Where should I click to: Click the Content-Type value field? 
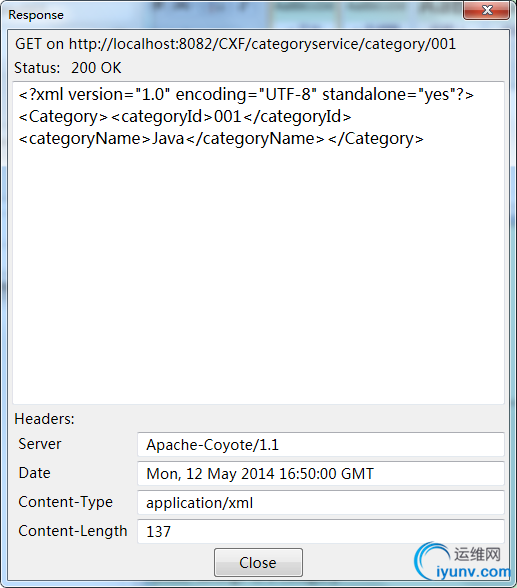click(321, 502)
